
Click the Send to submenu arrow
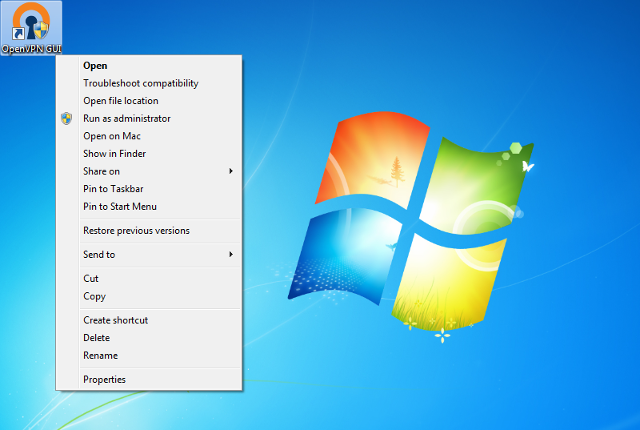click(x=231, y=255)
